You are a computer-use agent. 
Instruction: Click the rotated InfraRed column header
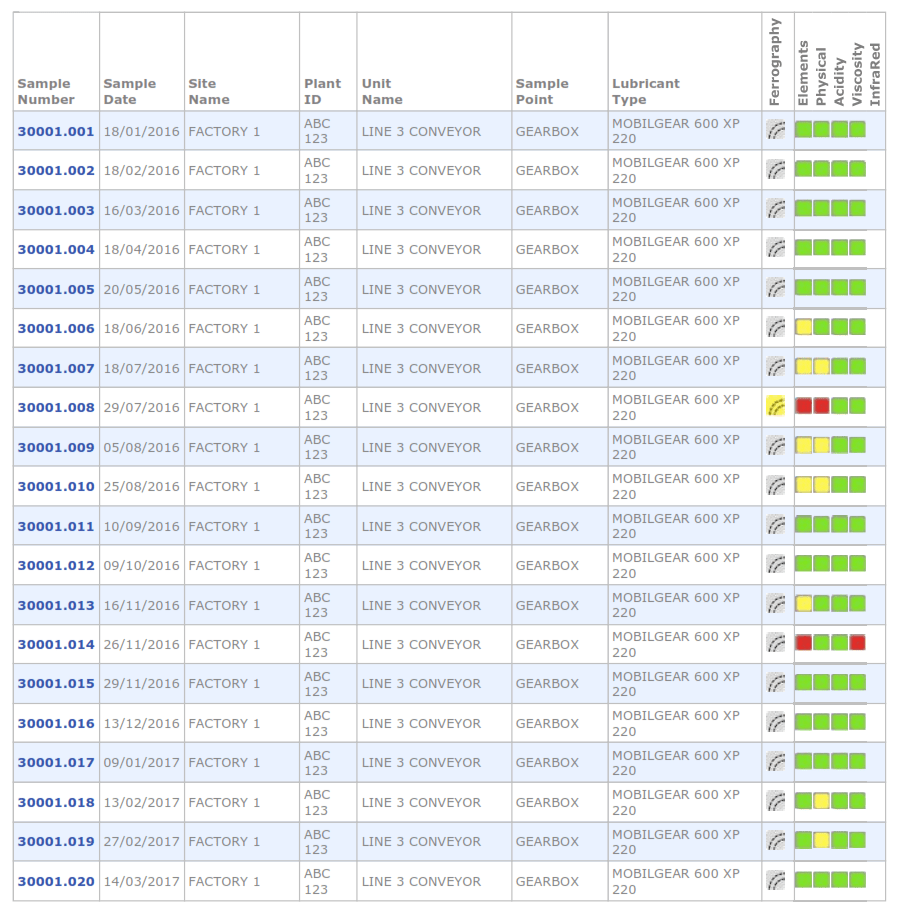(x=875, y=74)
